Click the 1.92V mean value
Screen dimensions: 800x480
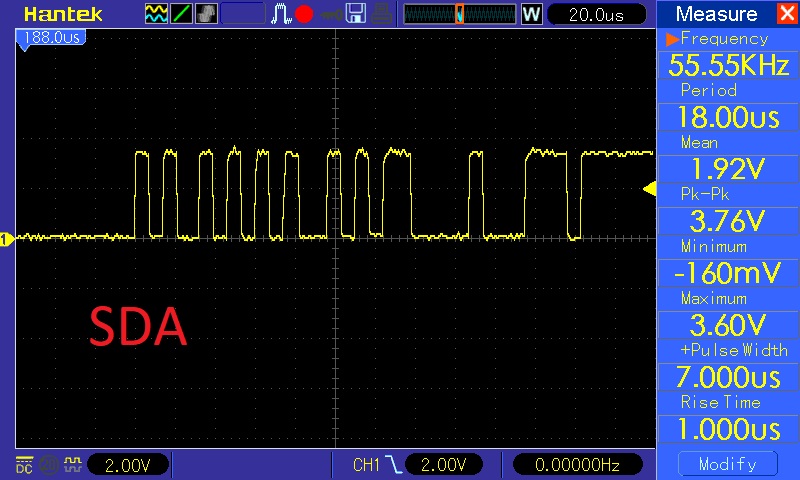[x=728, y=169]
